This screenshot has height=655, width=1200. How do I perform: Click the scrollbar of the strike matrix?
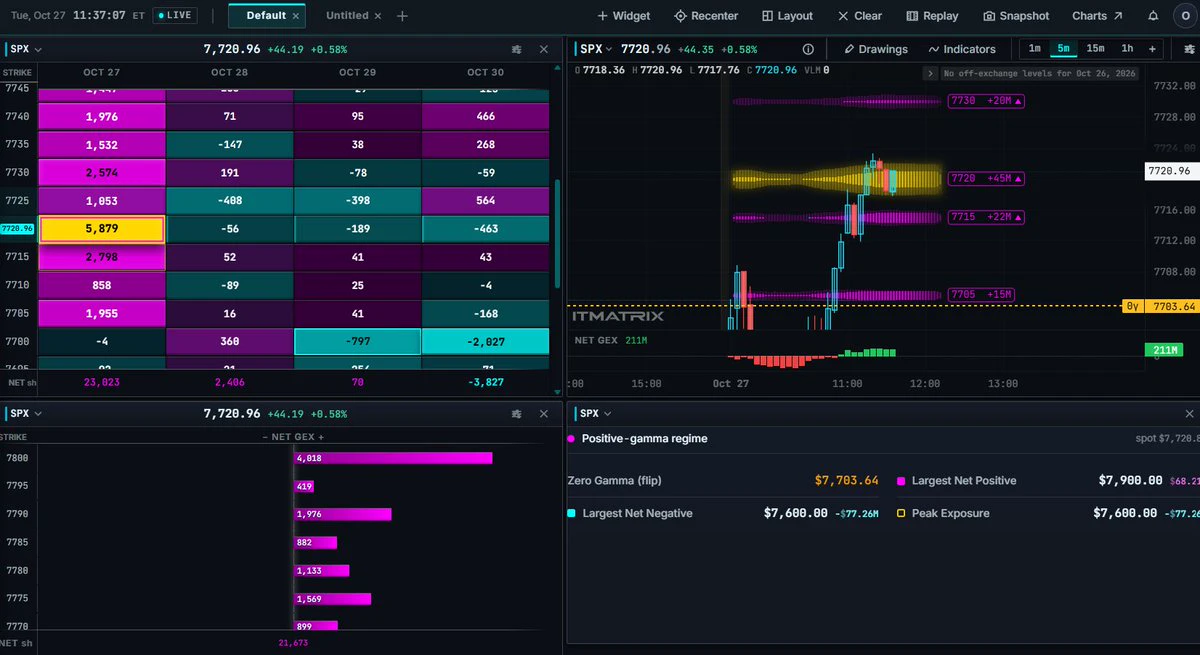[x=556, y=233]
